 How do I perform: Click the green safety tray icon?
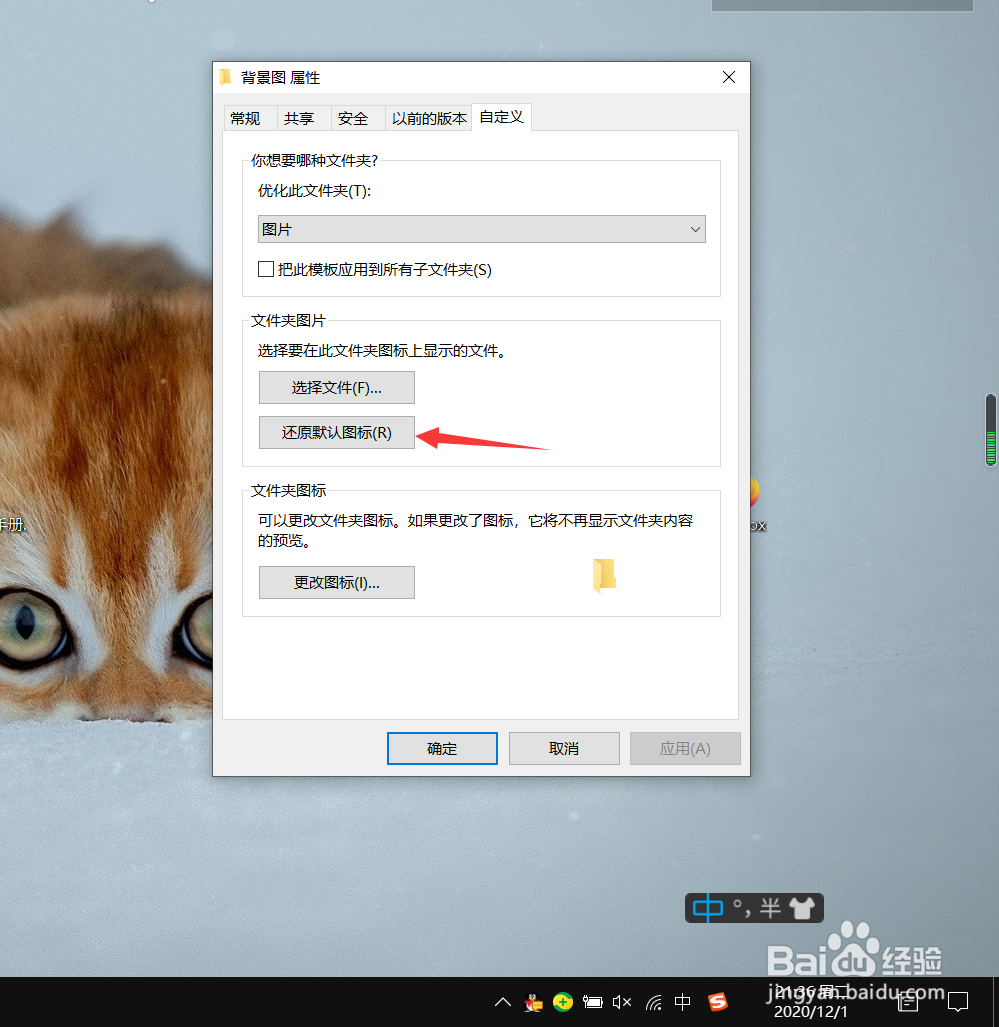pos(563,1002)
